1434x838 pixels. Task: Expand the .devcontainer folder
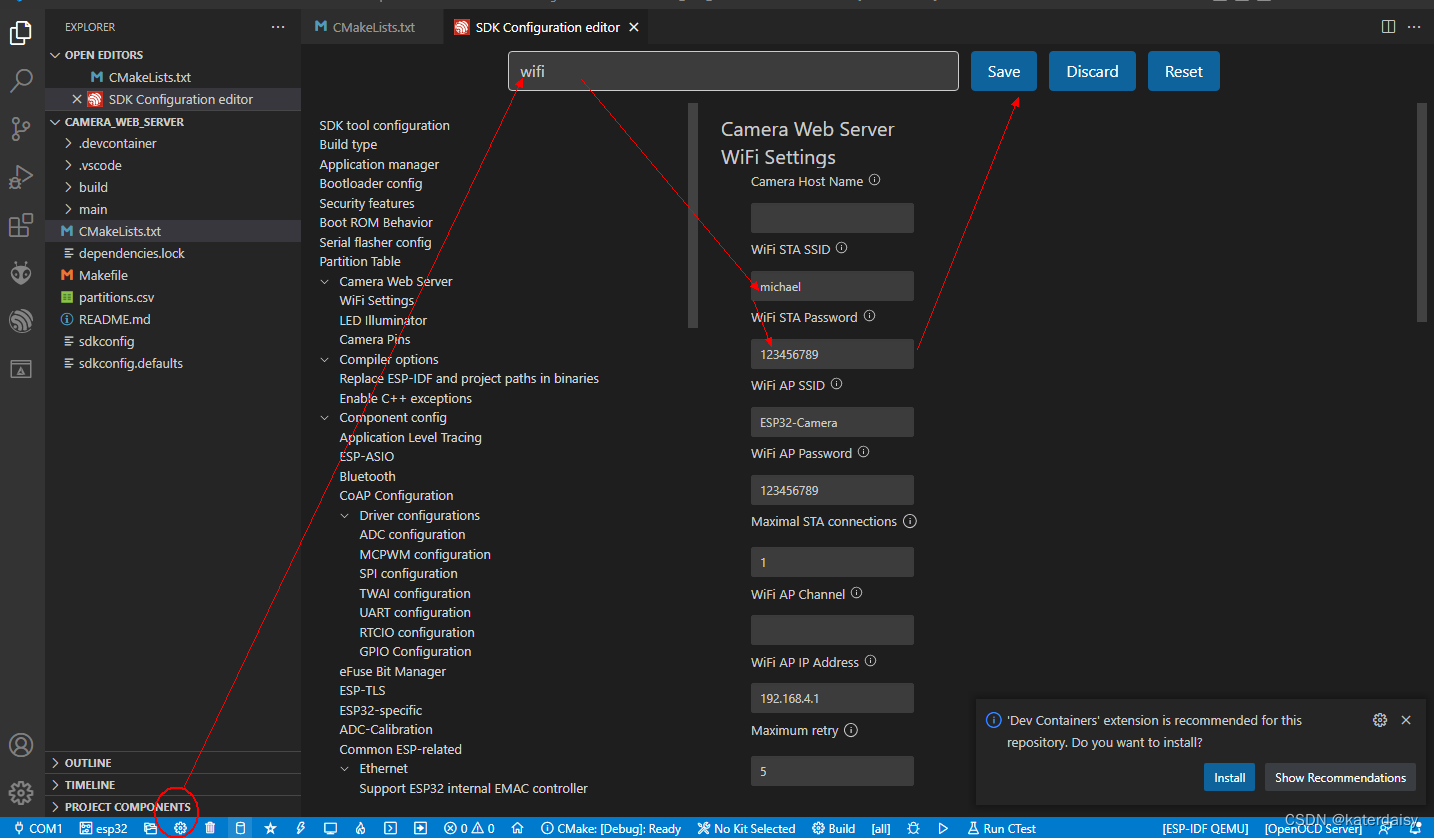(173, 143)
